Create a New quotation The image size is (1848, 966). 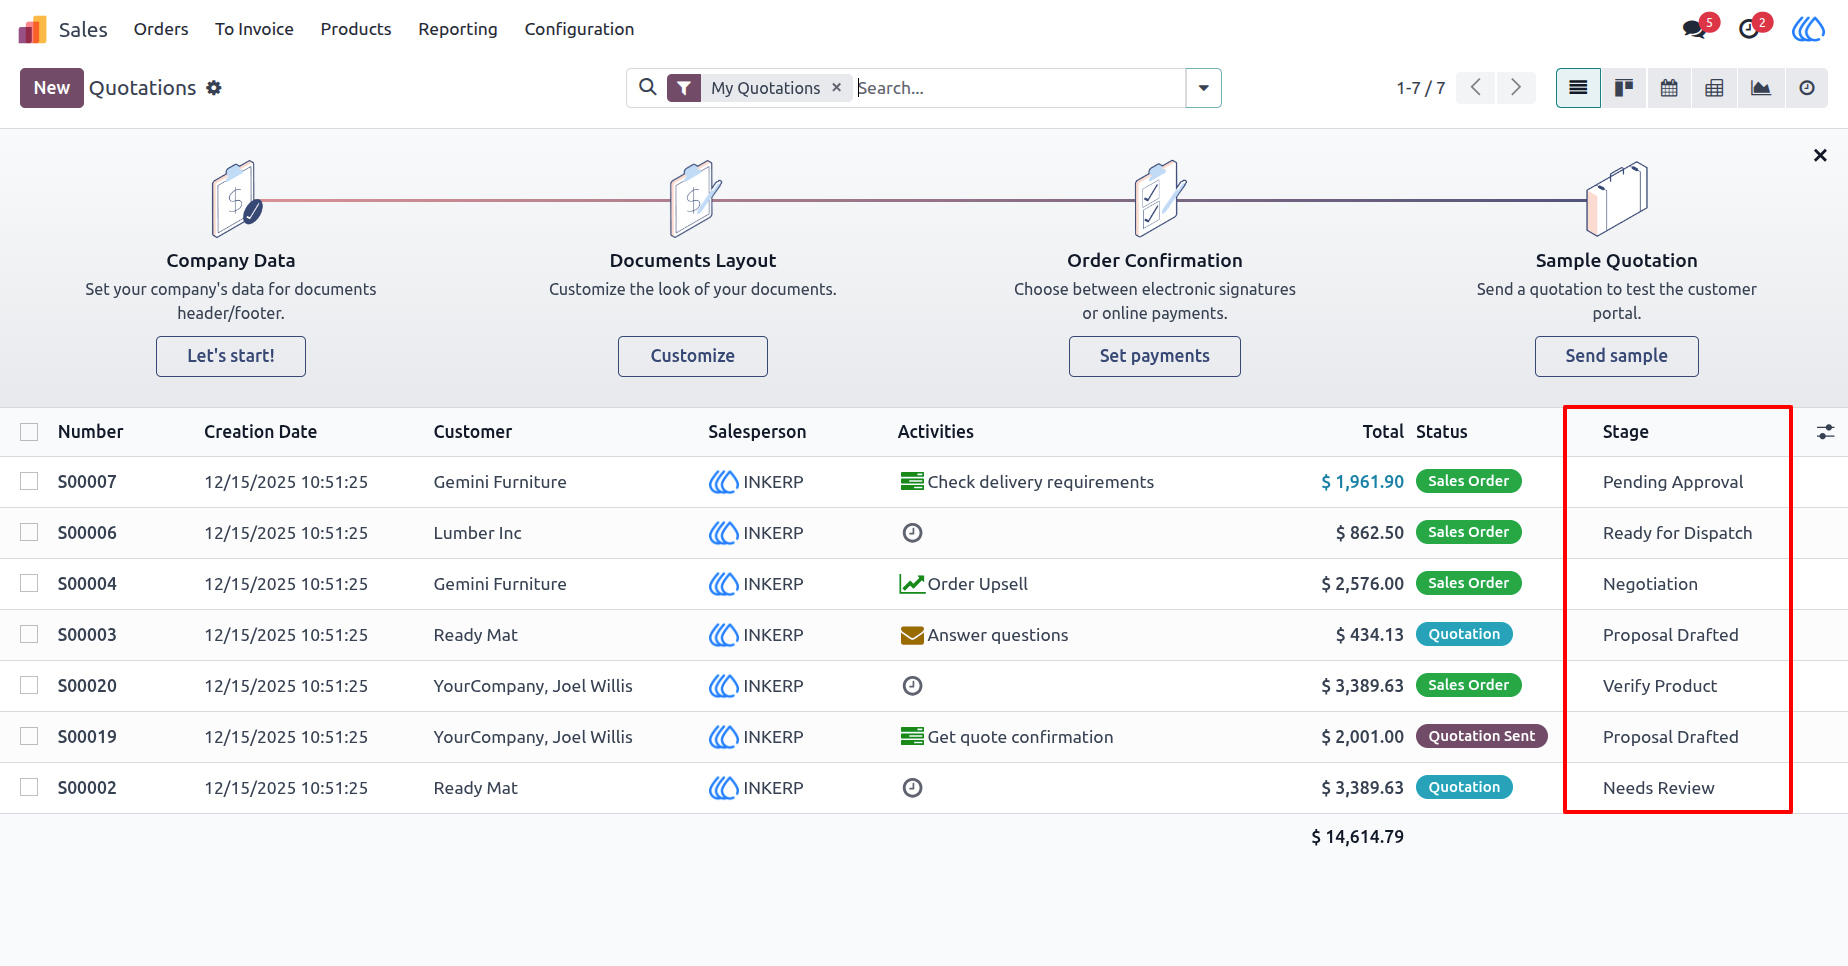pyautogui.click(x=52, y=88)
